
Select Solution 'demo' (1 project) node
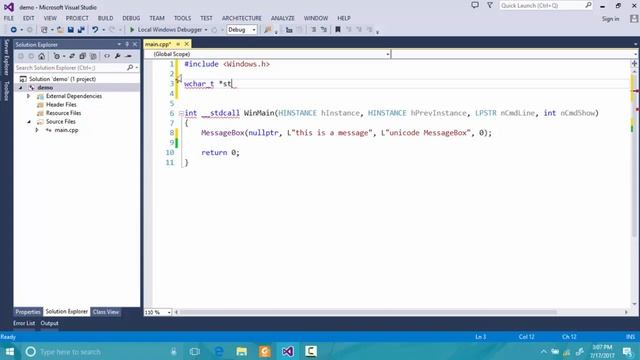(62, 79)
